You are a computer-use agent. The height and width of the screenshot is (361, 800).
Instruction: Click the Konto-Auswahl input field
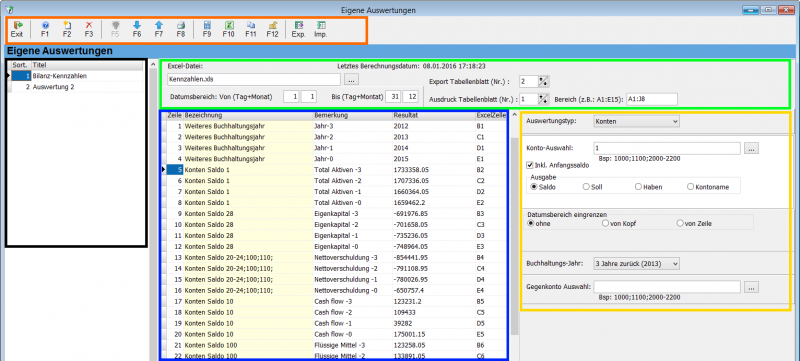coord(667,148)
